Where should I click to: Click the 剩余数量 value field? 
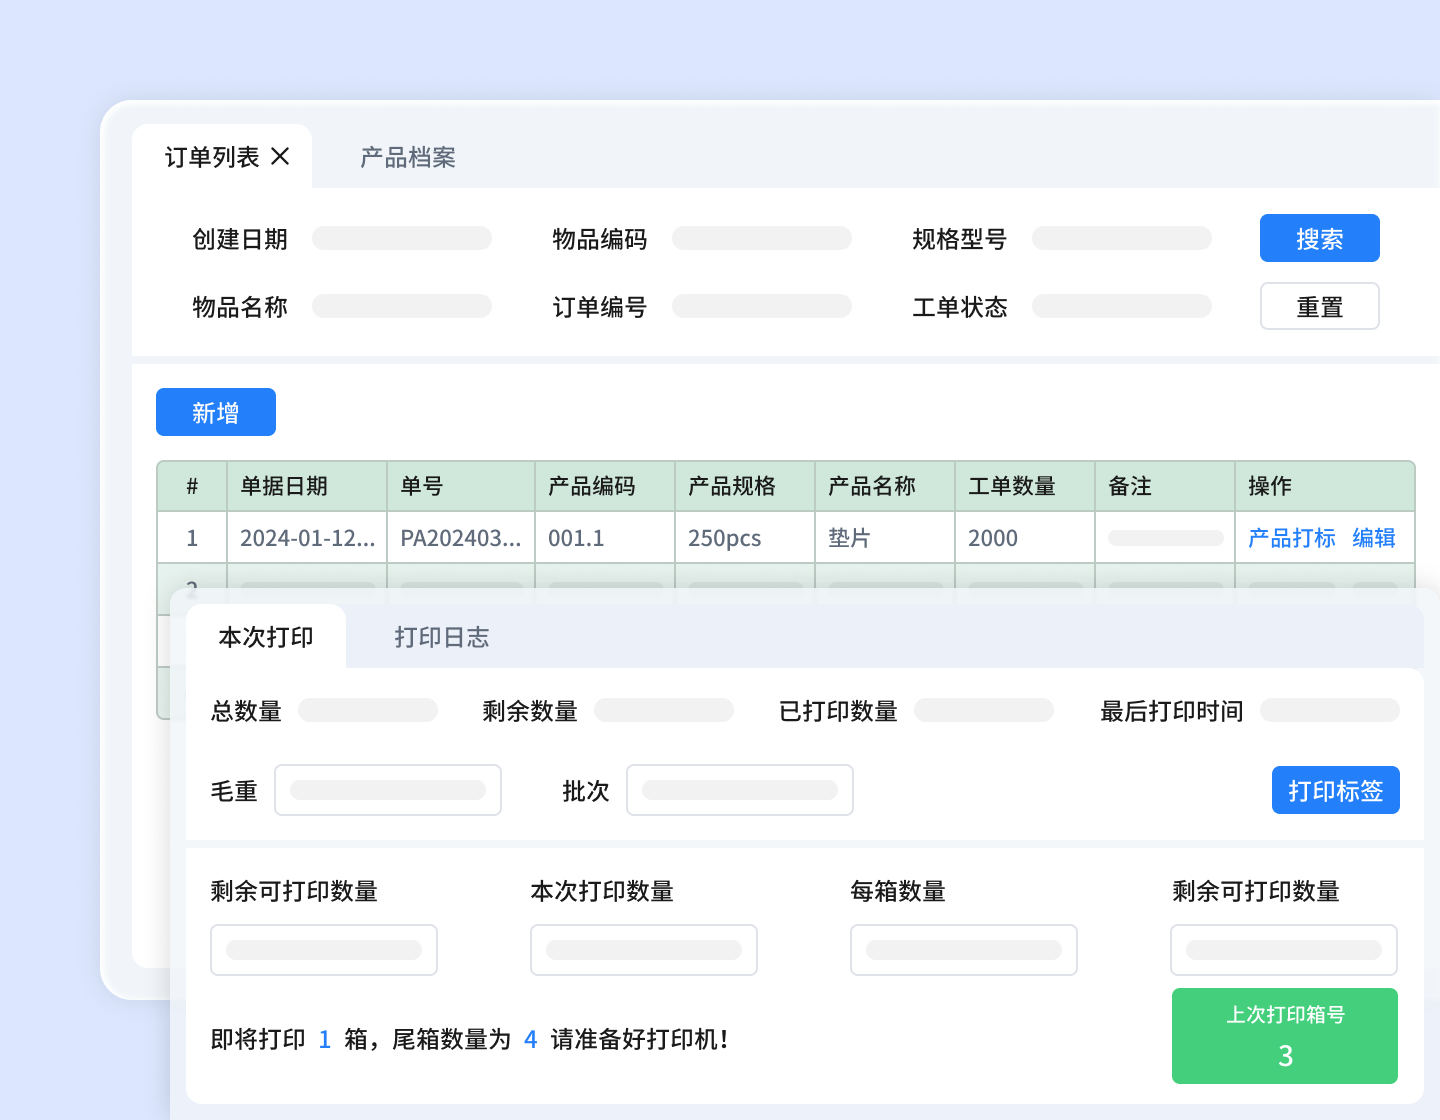(664, 710)
